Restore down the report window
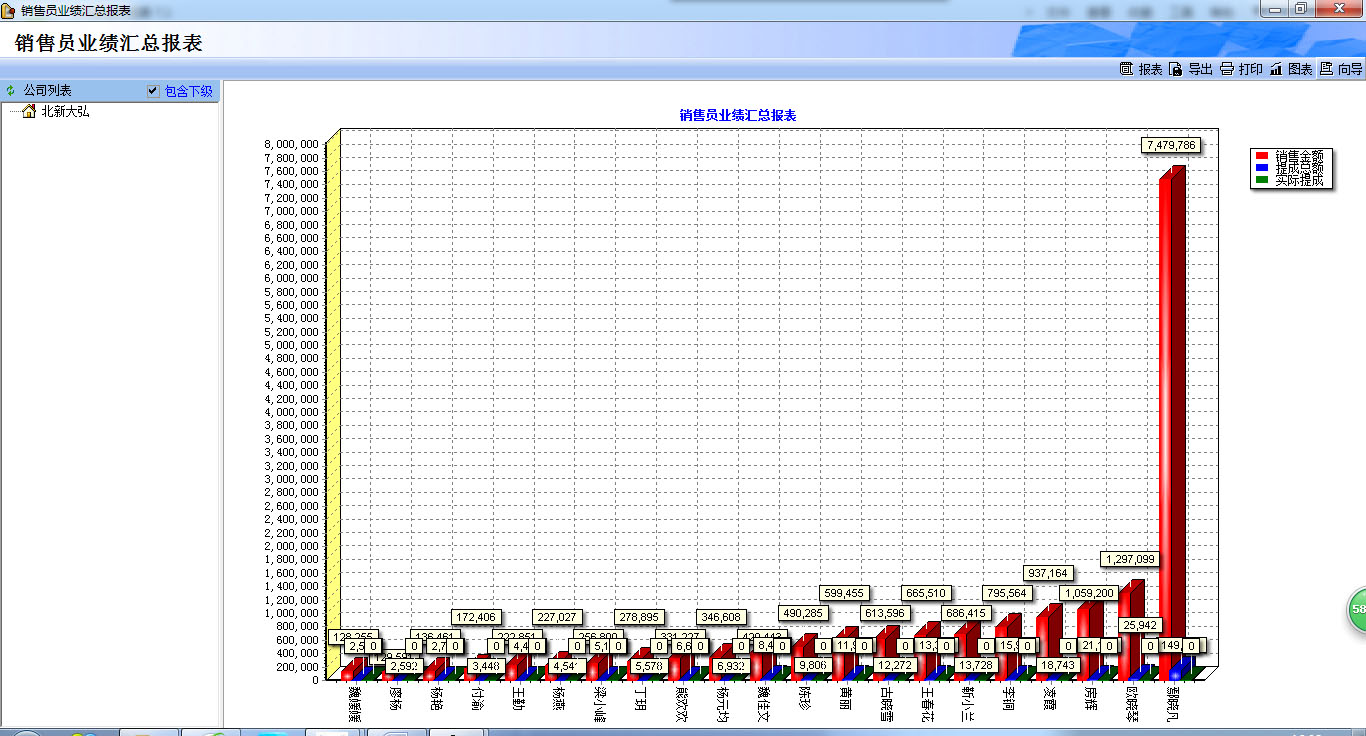This screenshot has height=736, width=1366. point(1300,8)
